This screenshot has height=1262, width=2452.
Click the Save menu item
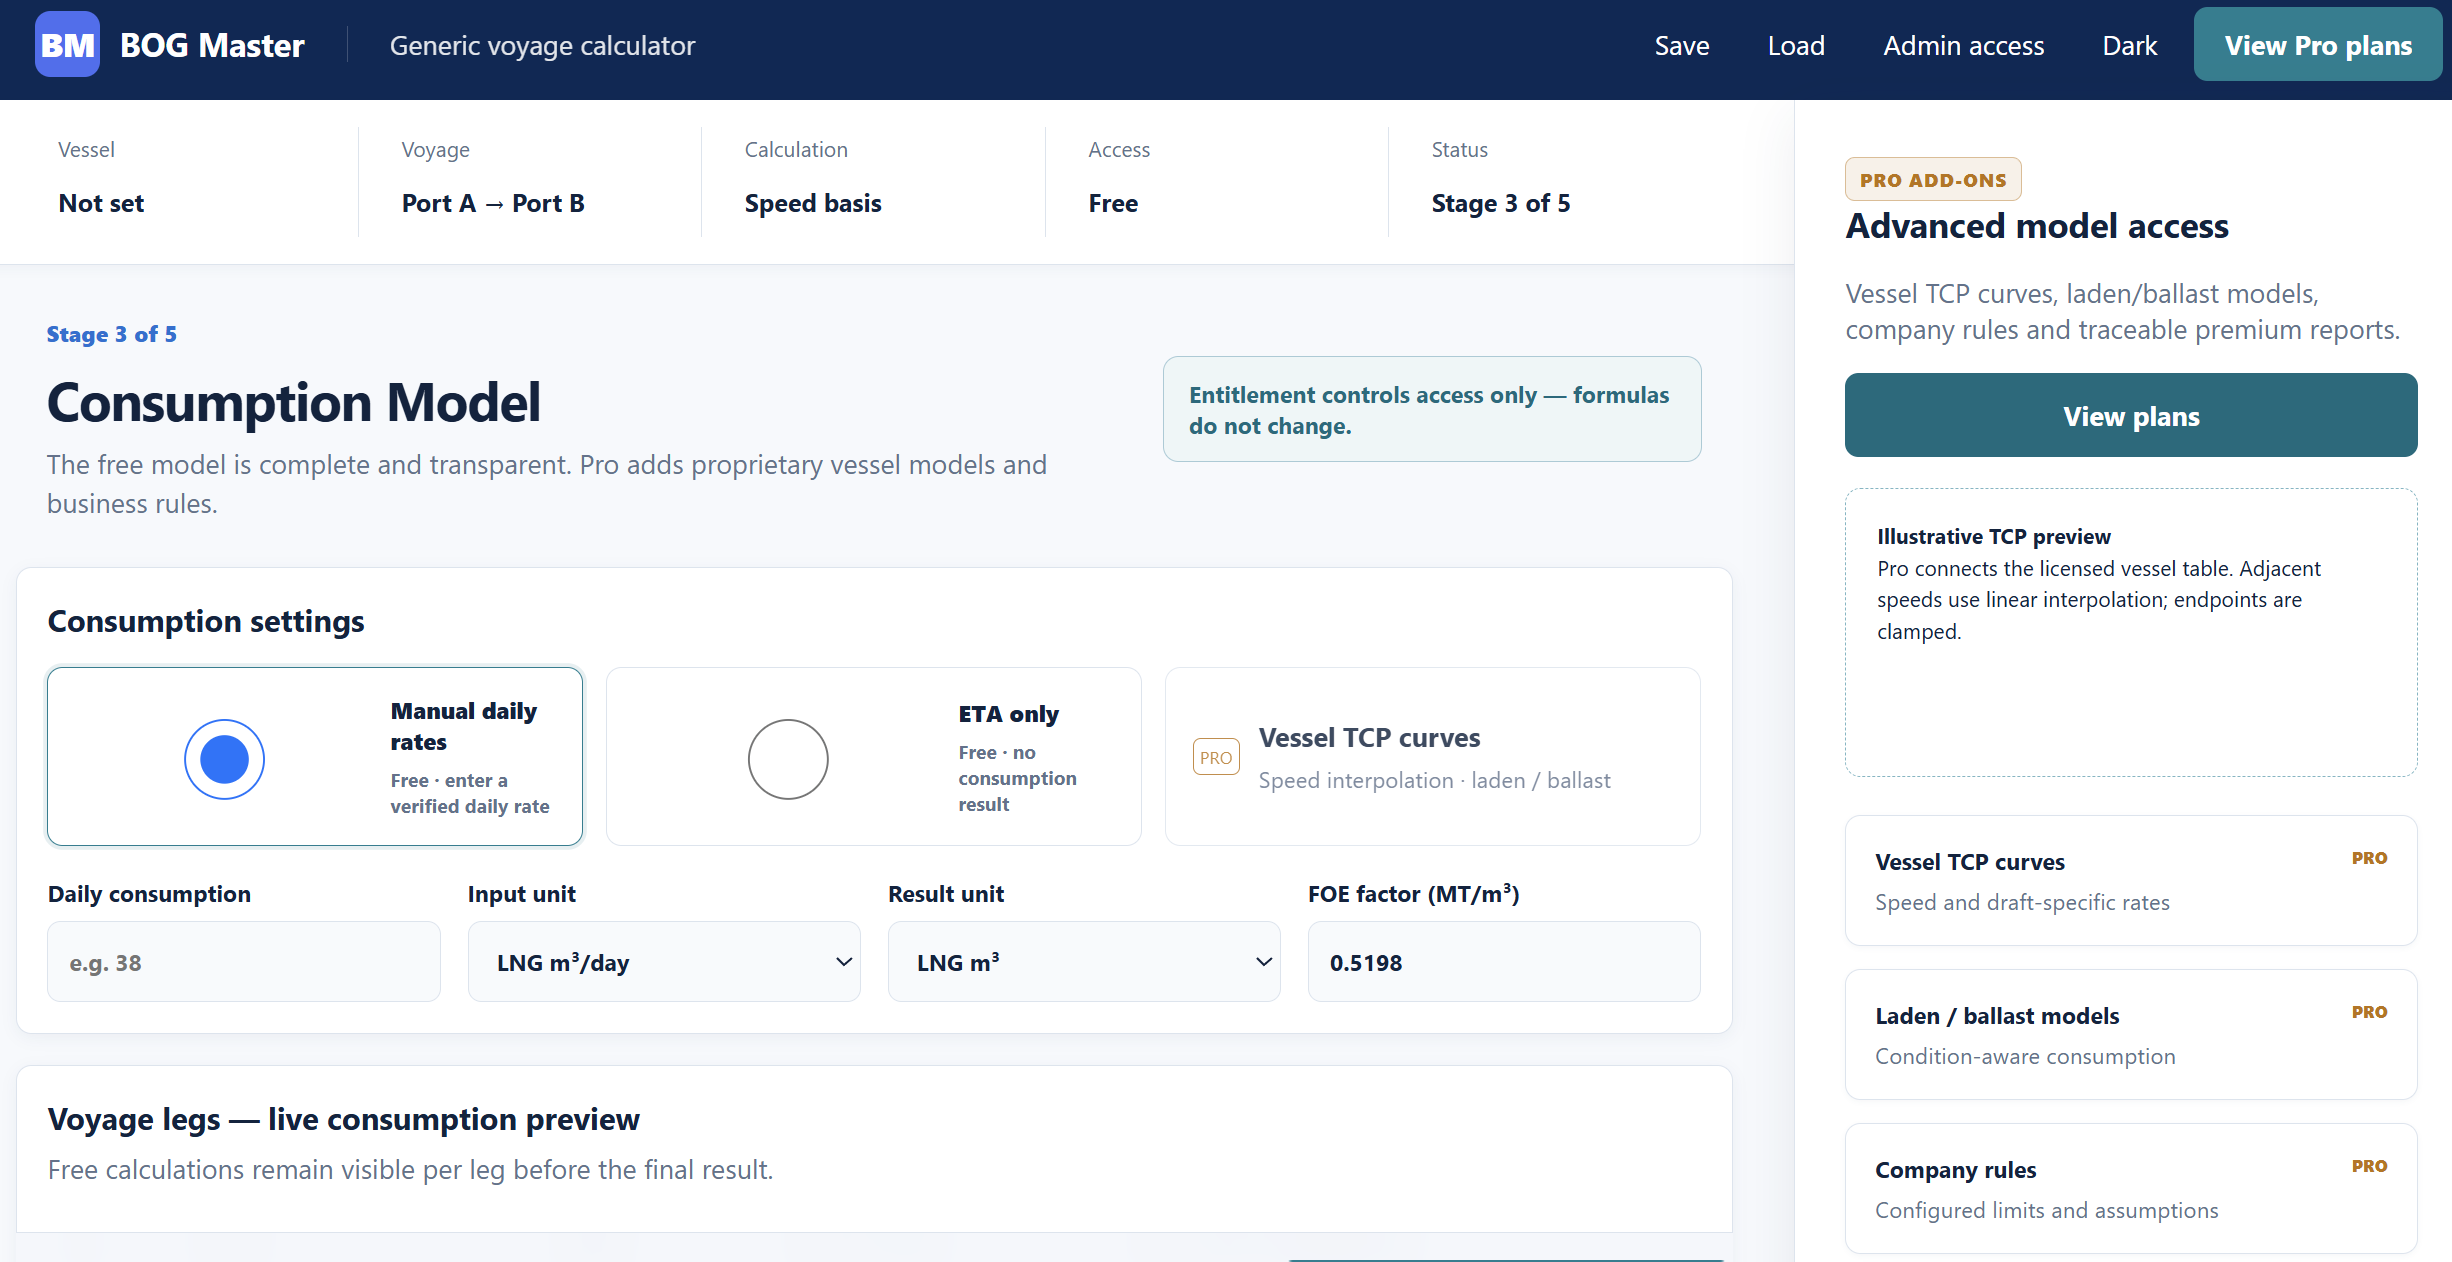tap(1682, 45)
